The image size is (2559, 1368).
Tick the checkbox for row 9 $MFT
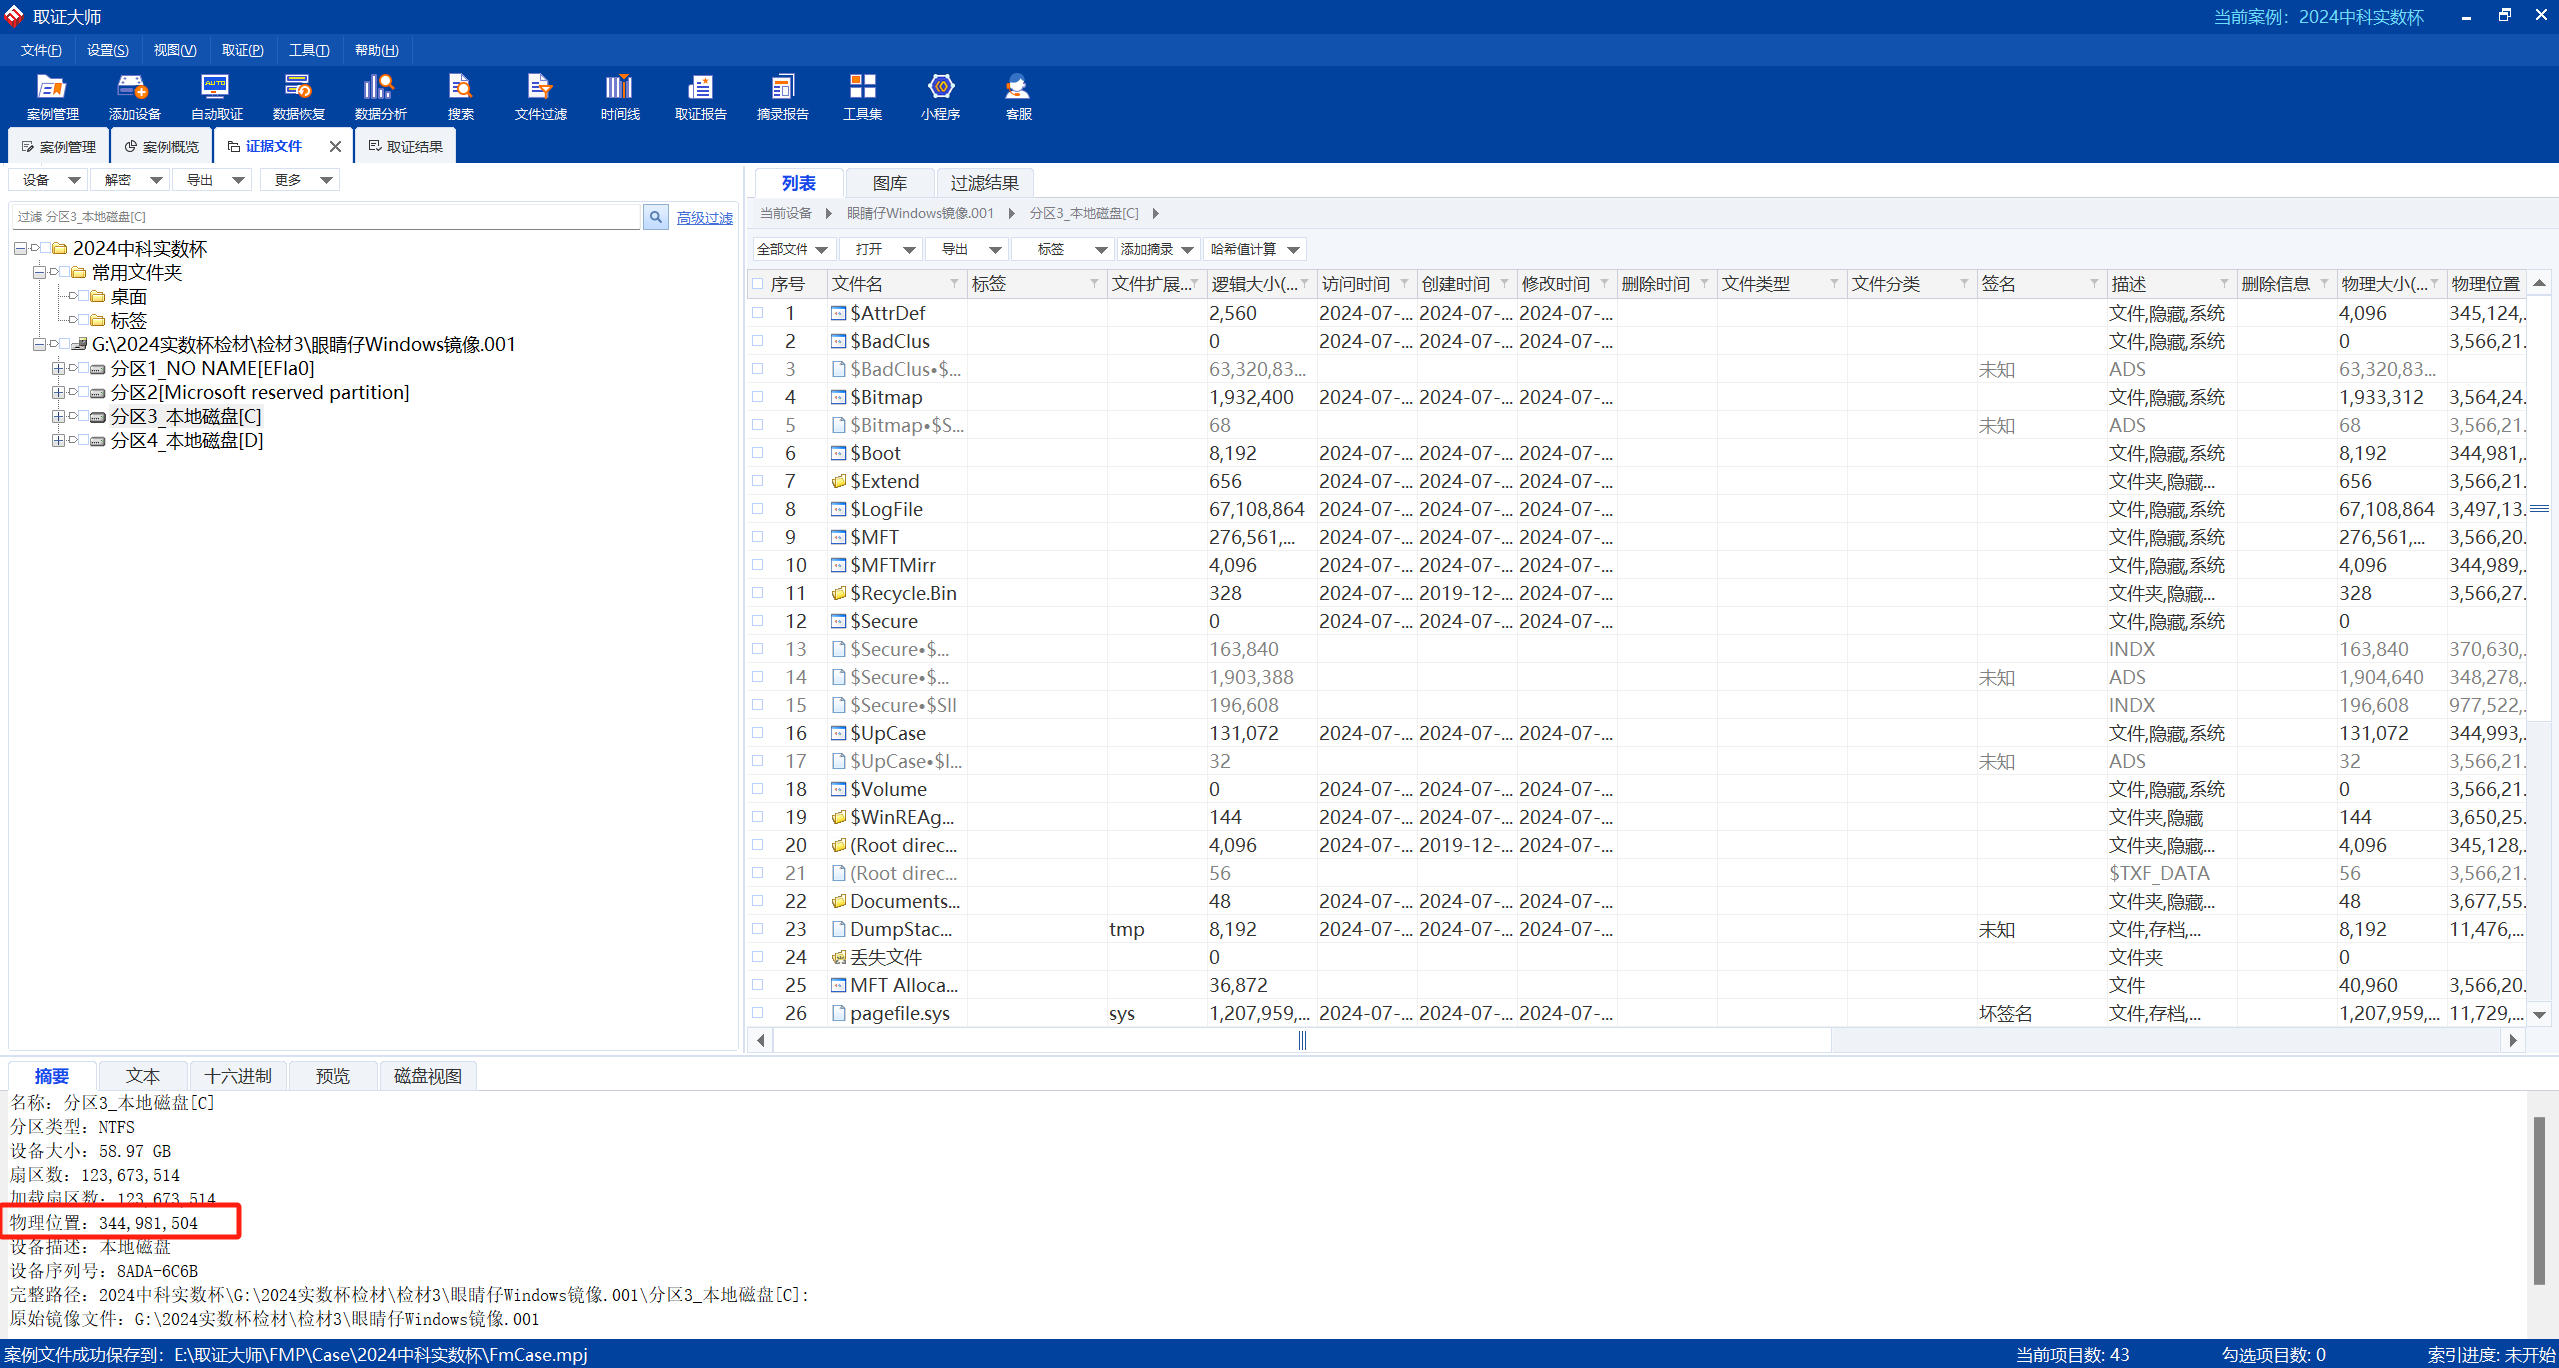tap(758, 537)
